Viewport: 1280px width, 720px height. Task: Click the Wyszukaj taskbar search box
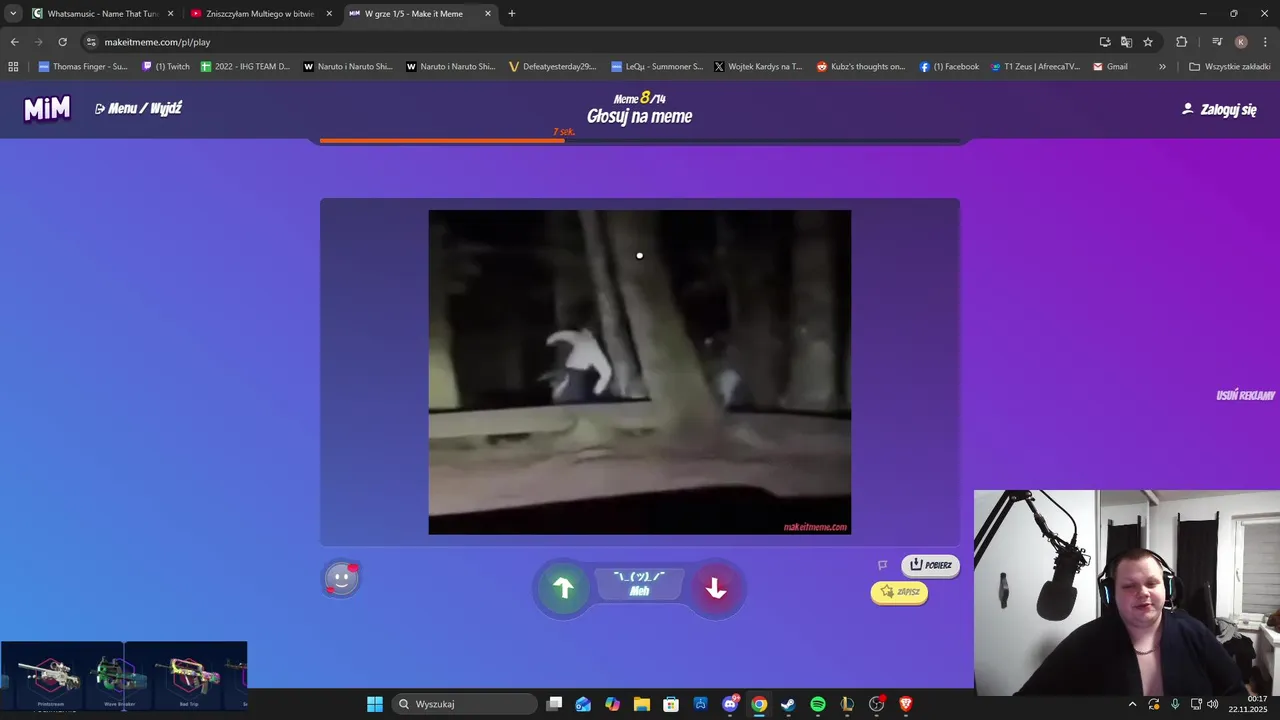[464, 704]
